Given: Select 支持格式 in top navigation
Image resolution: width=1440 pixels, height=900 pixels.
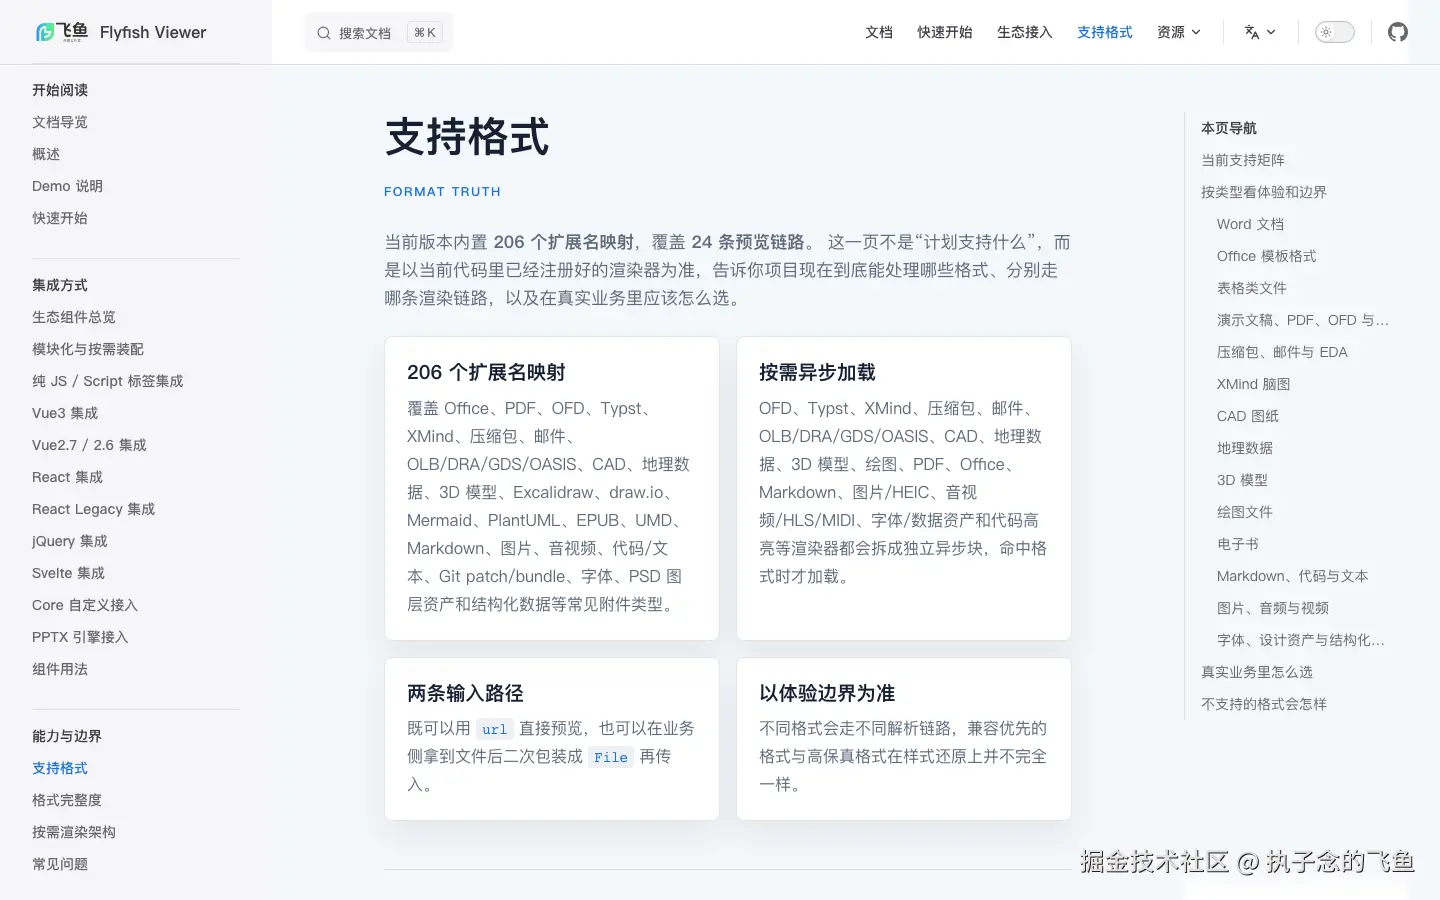Looking at the screenshot, I should [1105, 32].
